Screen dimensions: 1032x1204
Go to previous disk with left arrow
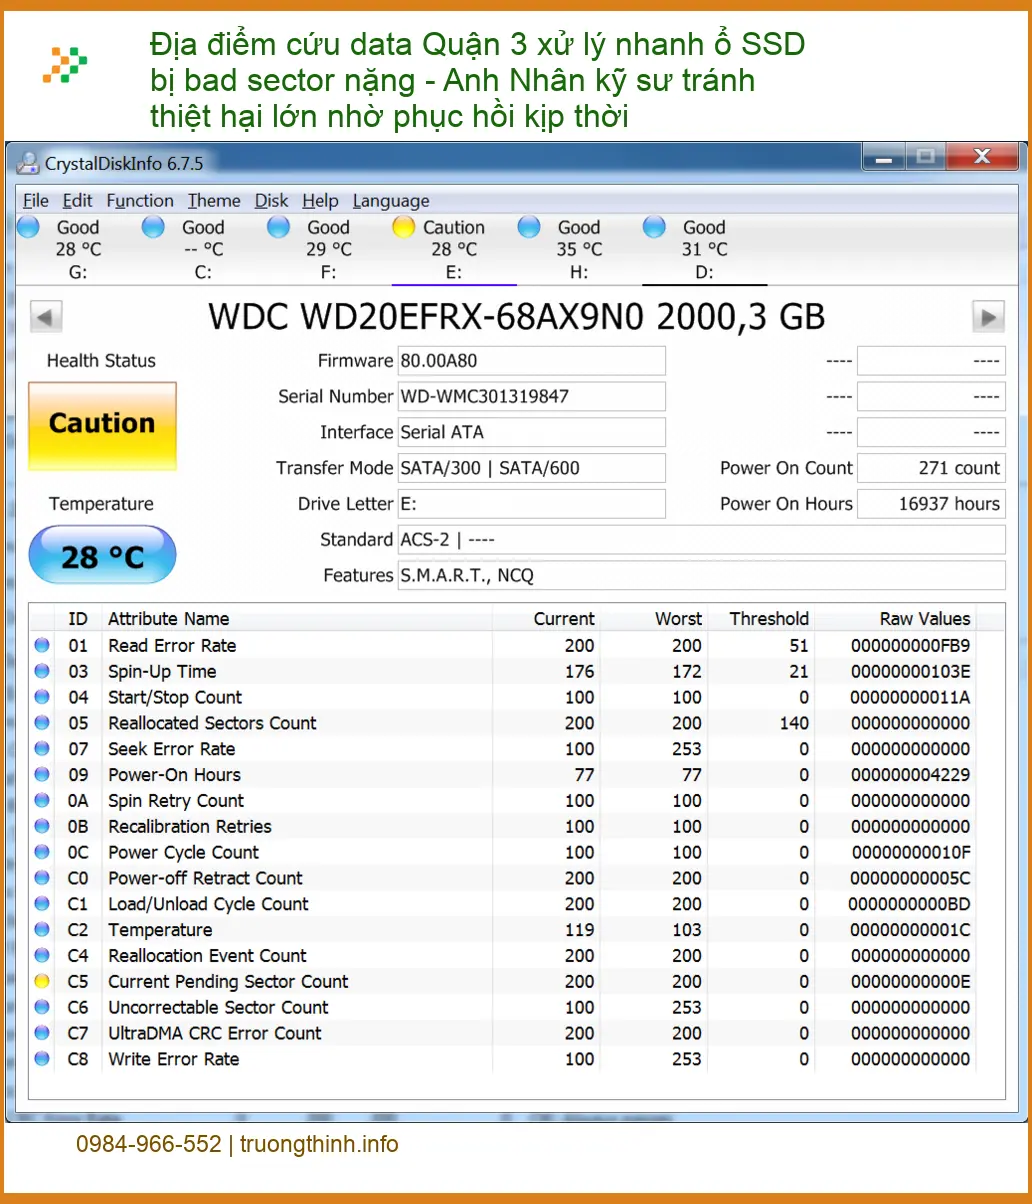pyautogui.click(x=46, y=317)
